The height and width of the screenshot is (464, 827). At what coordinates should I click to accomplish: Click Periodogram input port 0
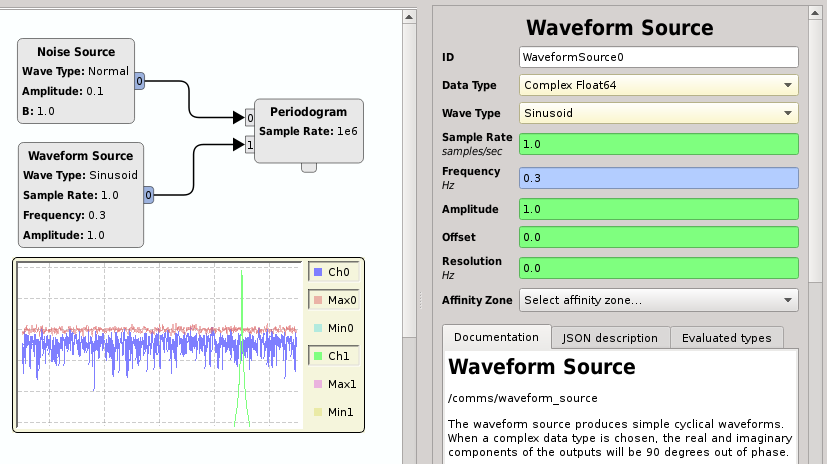250,118
